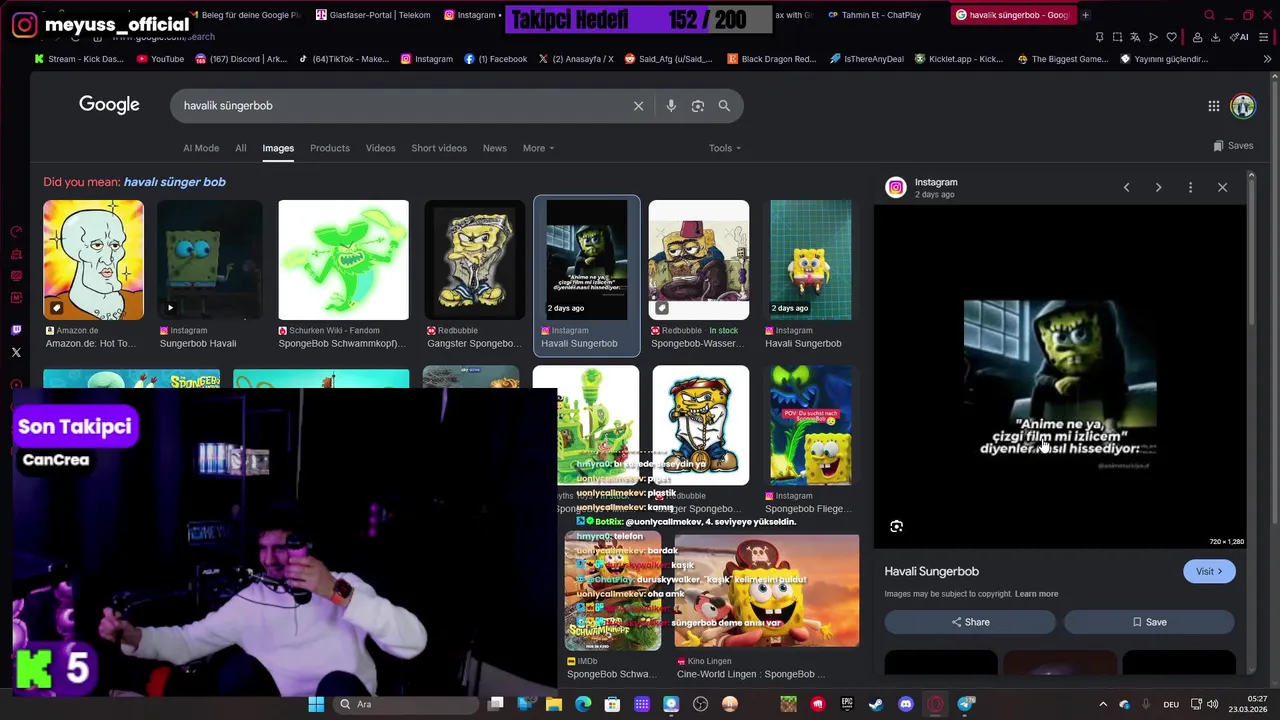Switch to Tahmin Et - ChatPlay tab
The width and height of the screenshot is (1280, 720).
873,15
